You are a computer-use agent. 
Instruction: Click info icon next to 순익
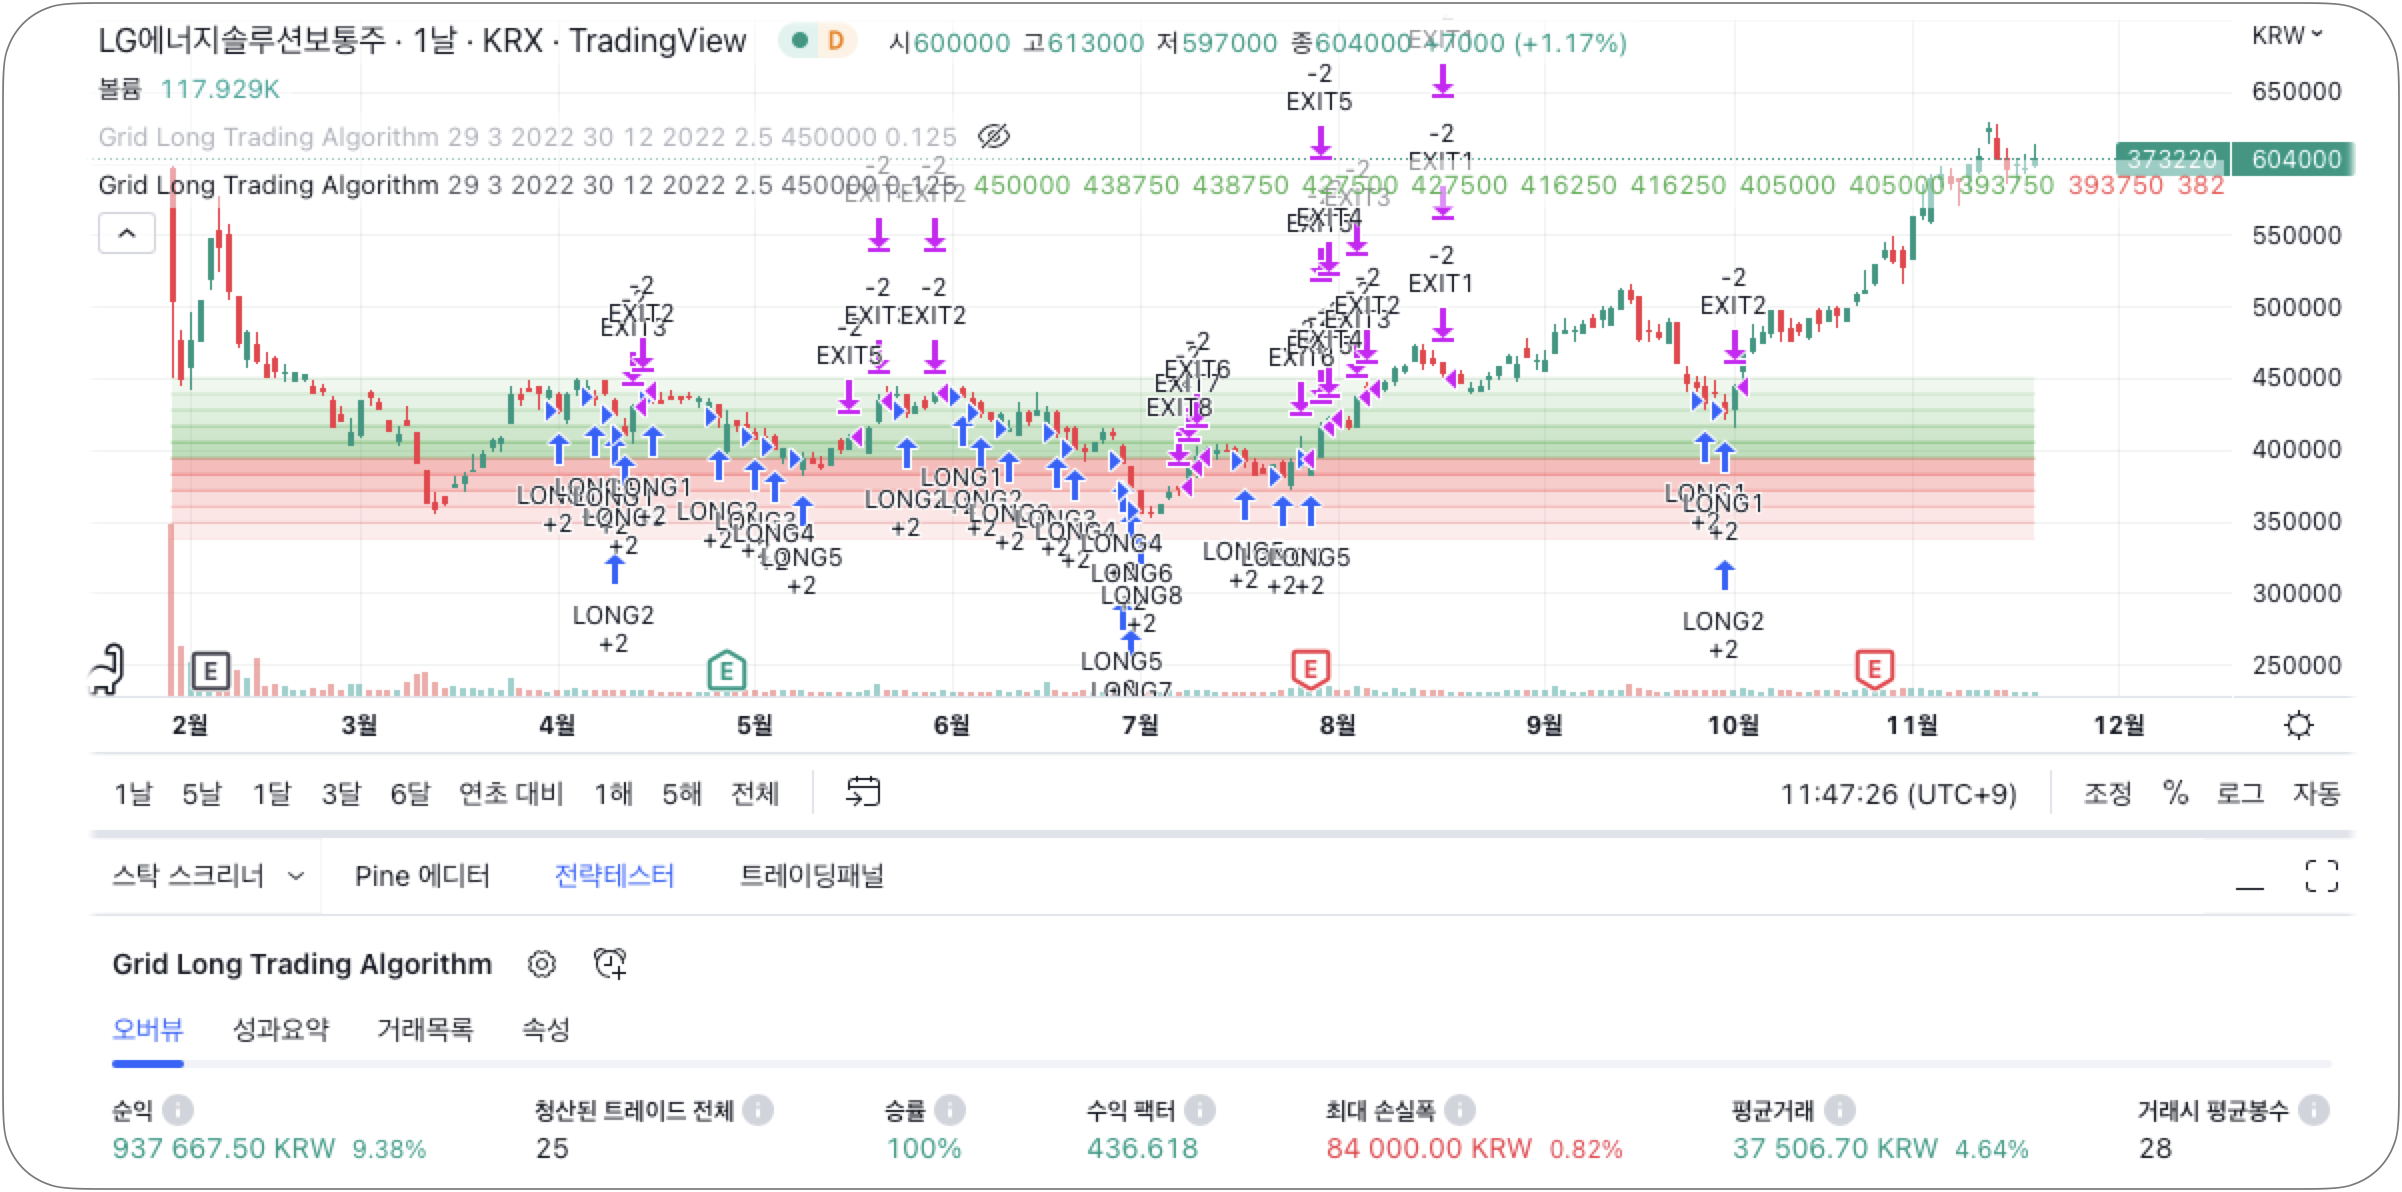(x=178, y=1110)
